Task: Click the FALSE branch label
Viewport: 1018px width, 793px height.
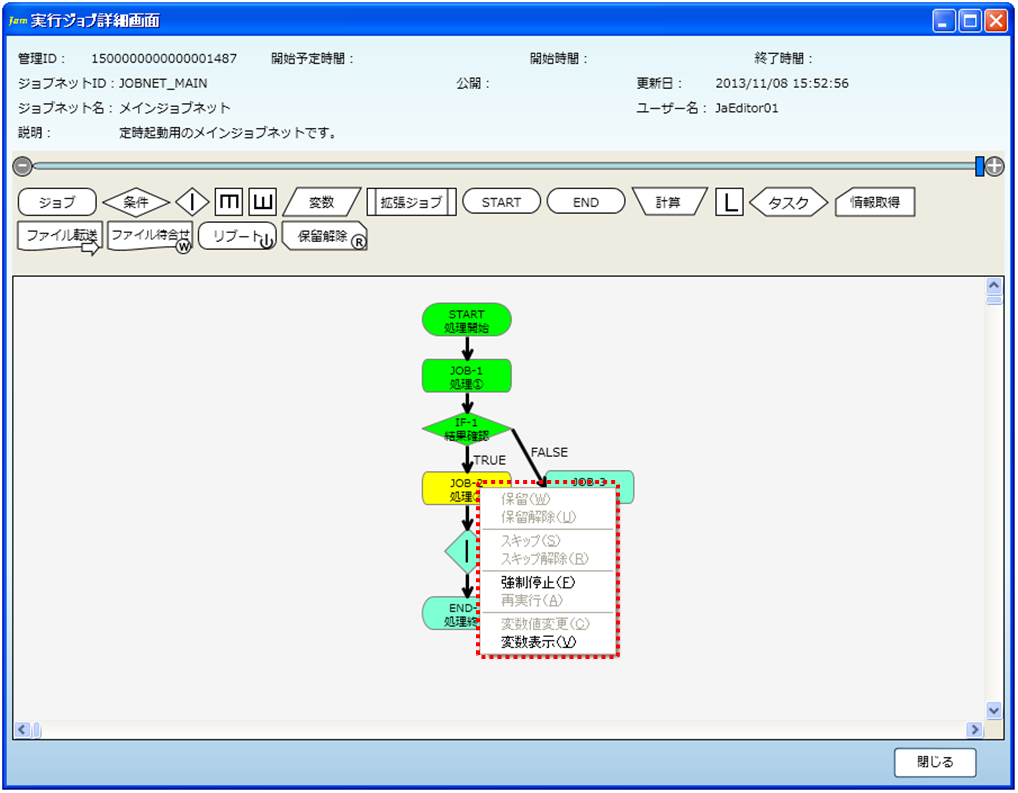Action: click(x=549, y=452)
